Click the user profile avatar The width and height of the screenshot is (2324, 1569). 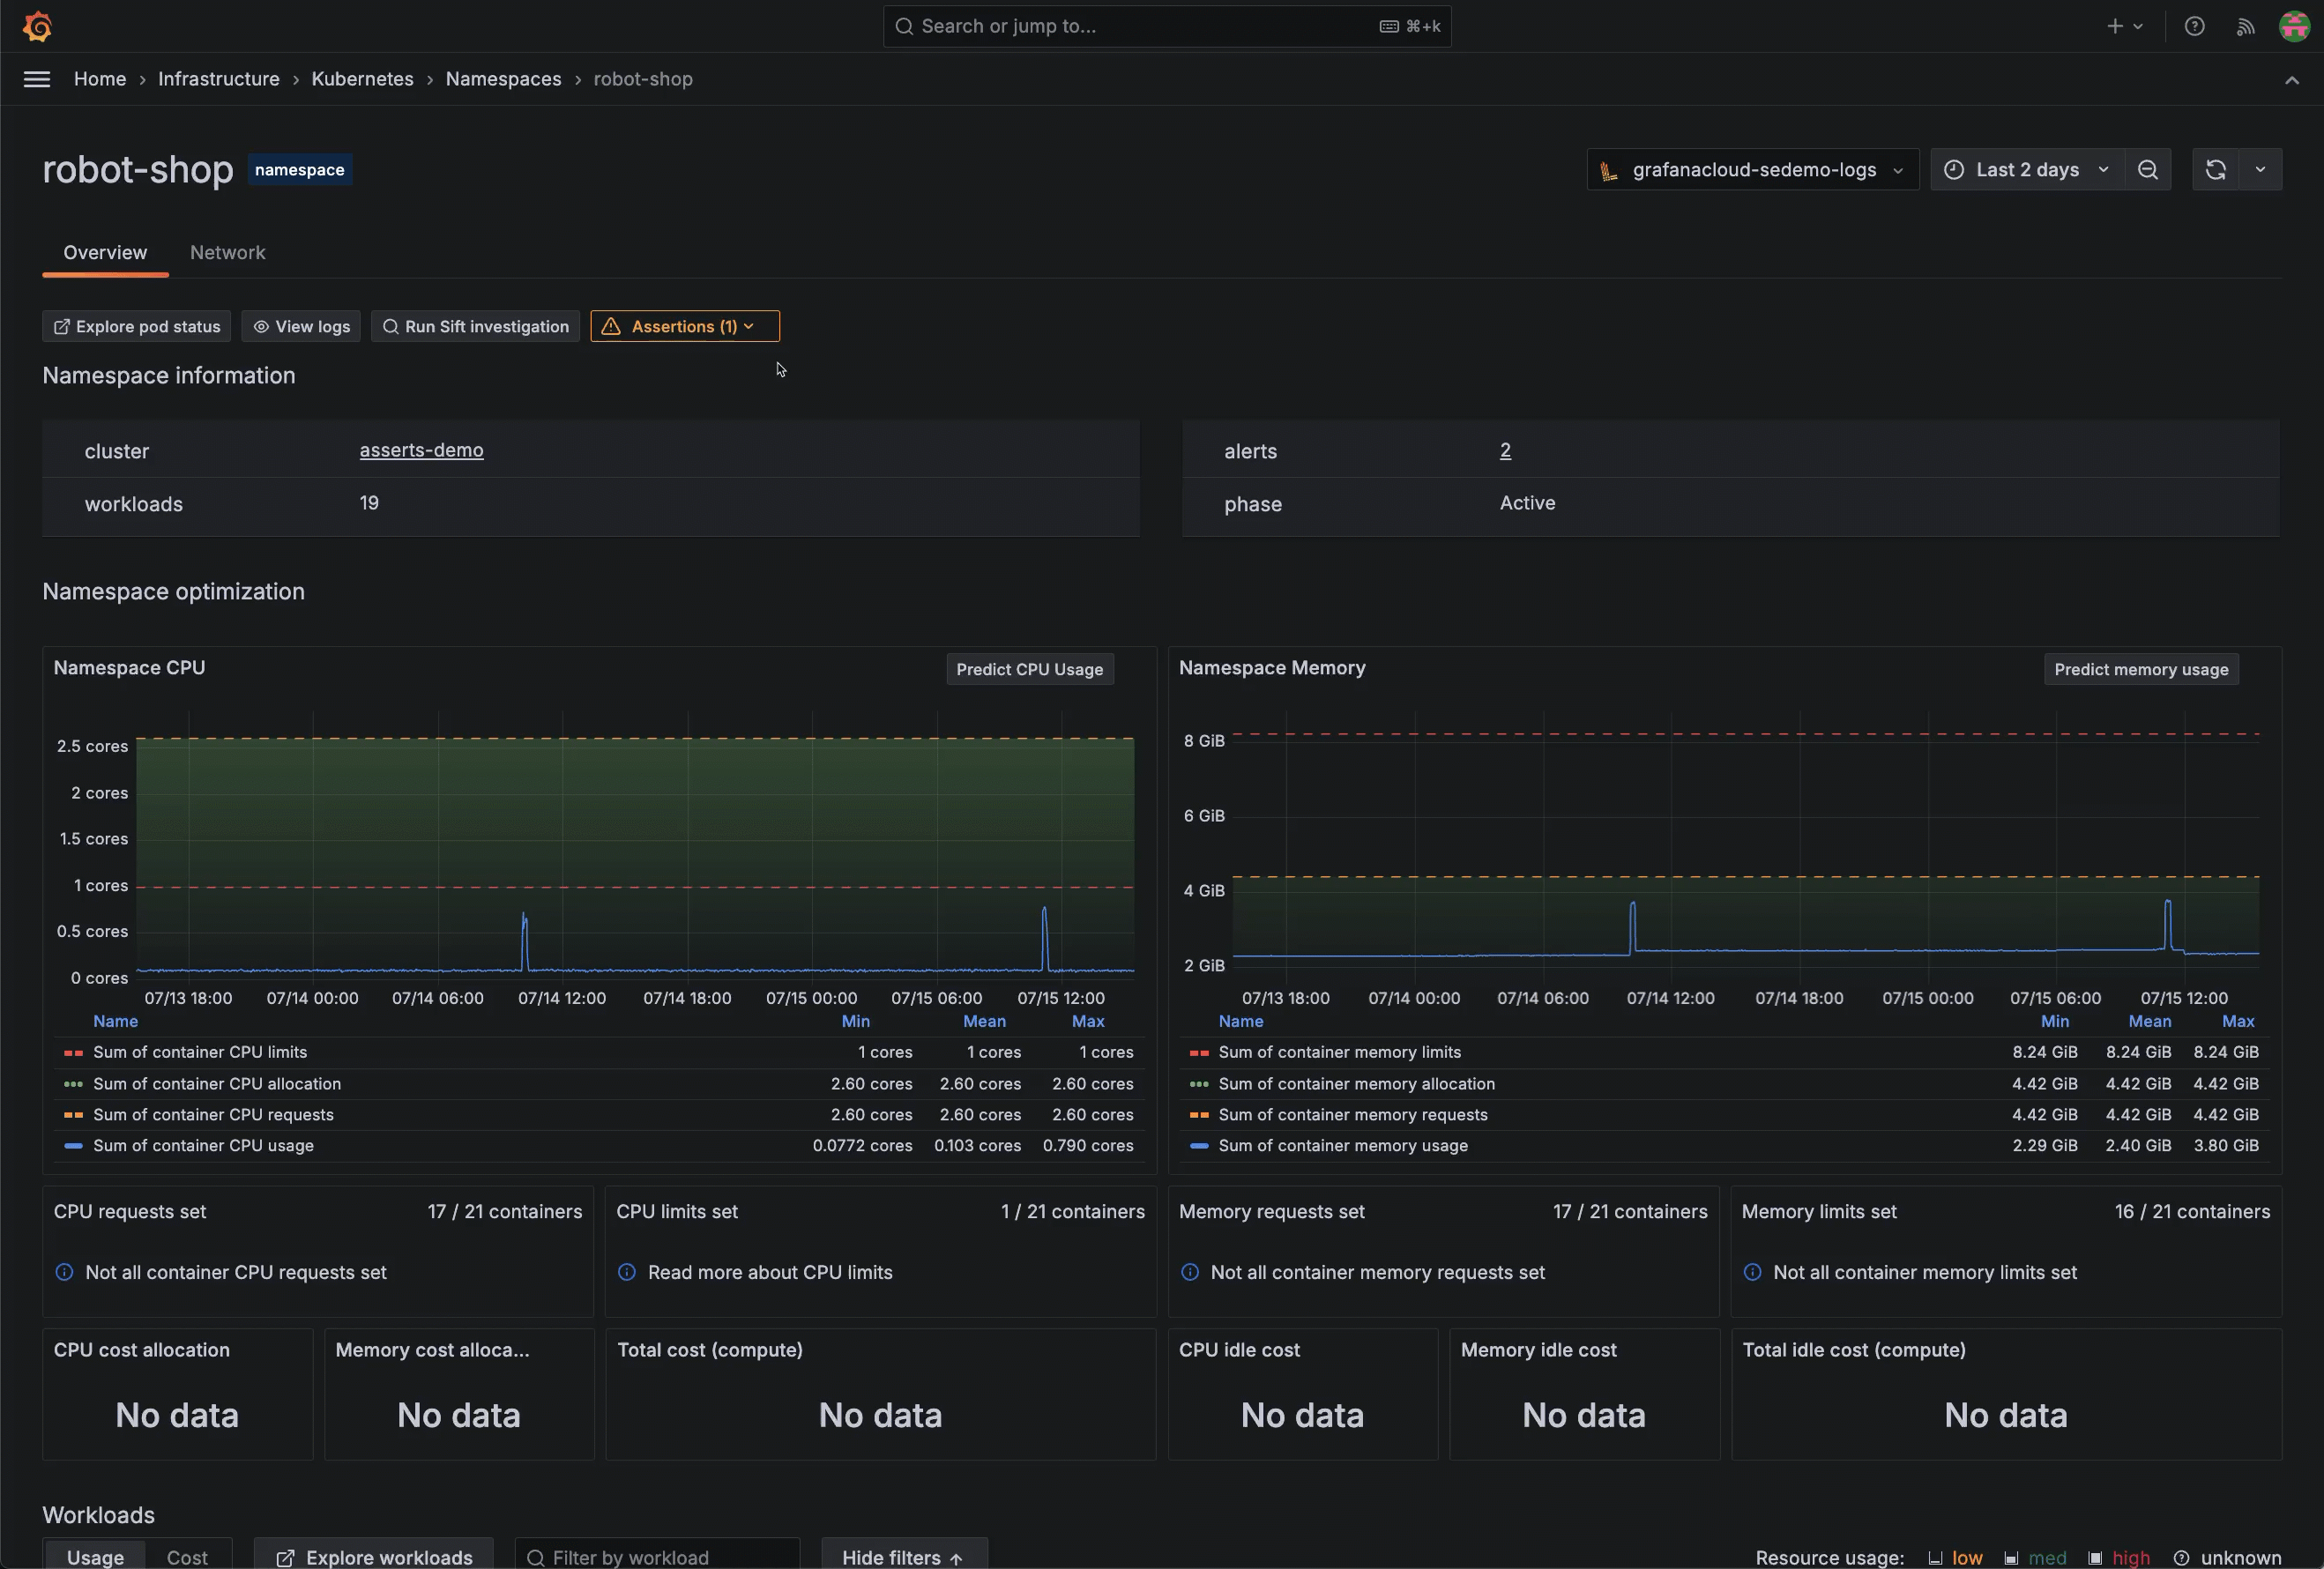2294,26
